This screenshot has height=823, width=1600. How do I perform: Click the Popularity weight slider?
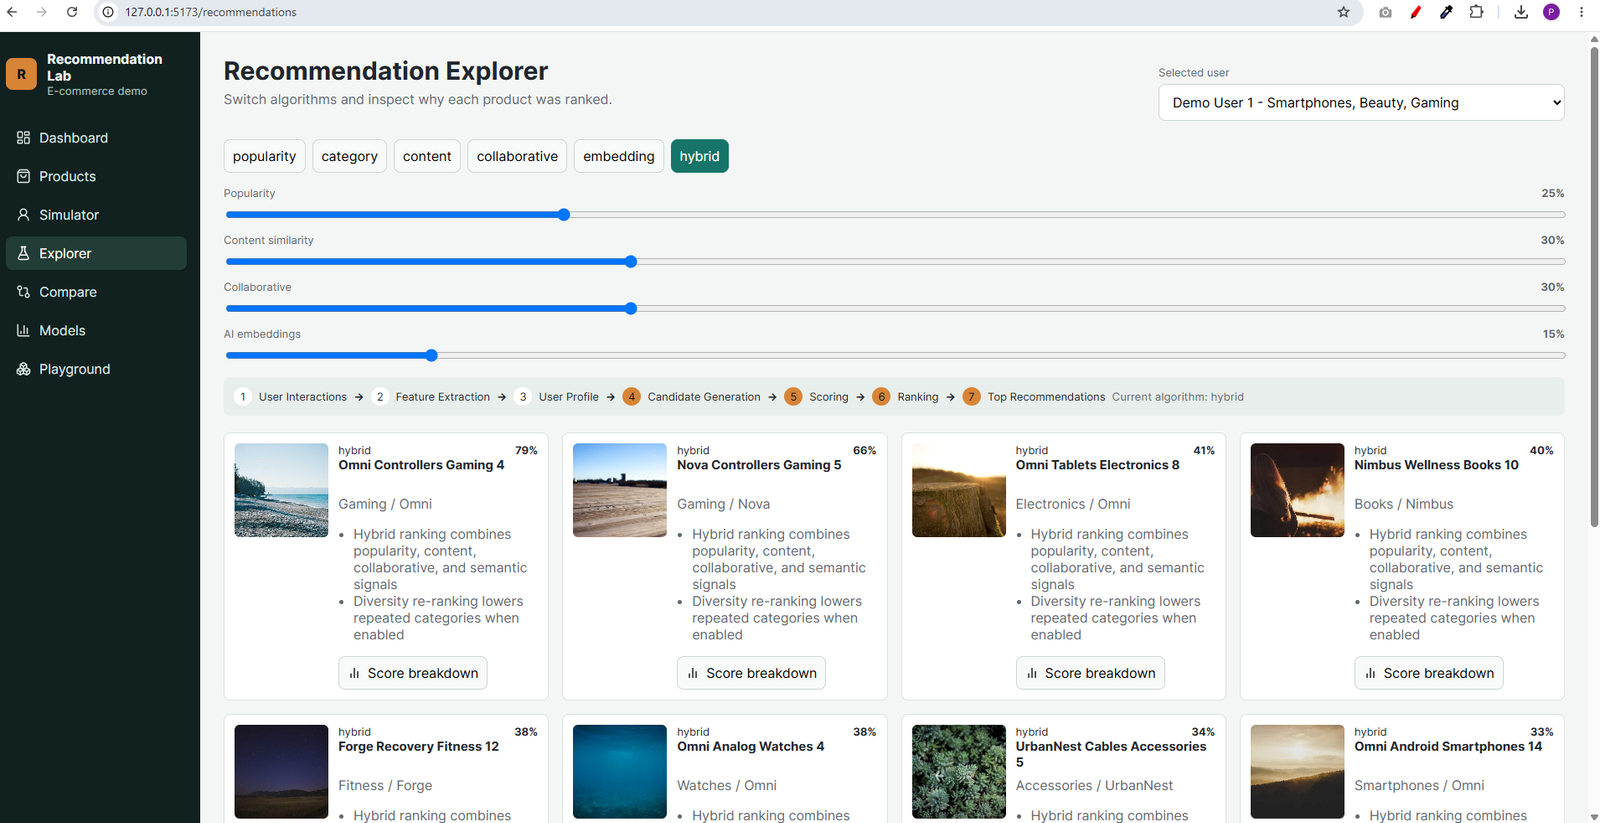coord(895,215)
